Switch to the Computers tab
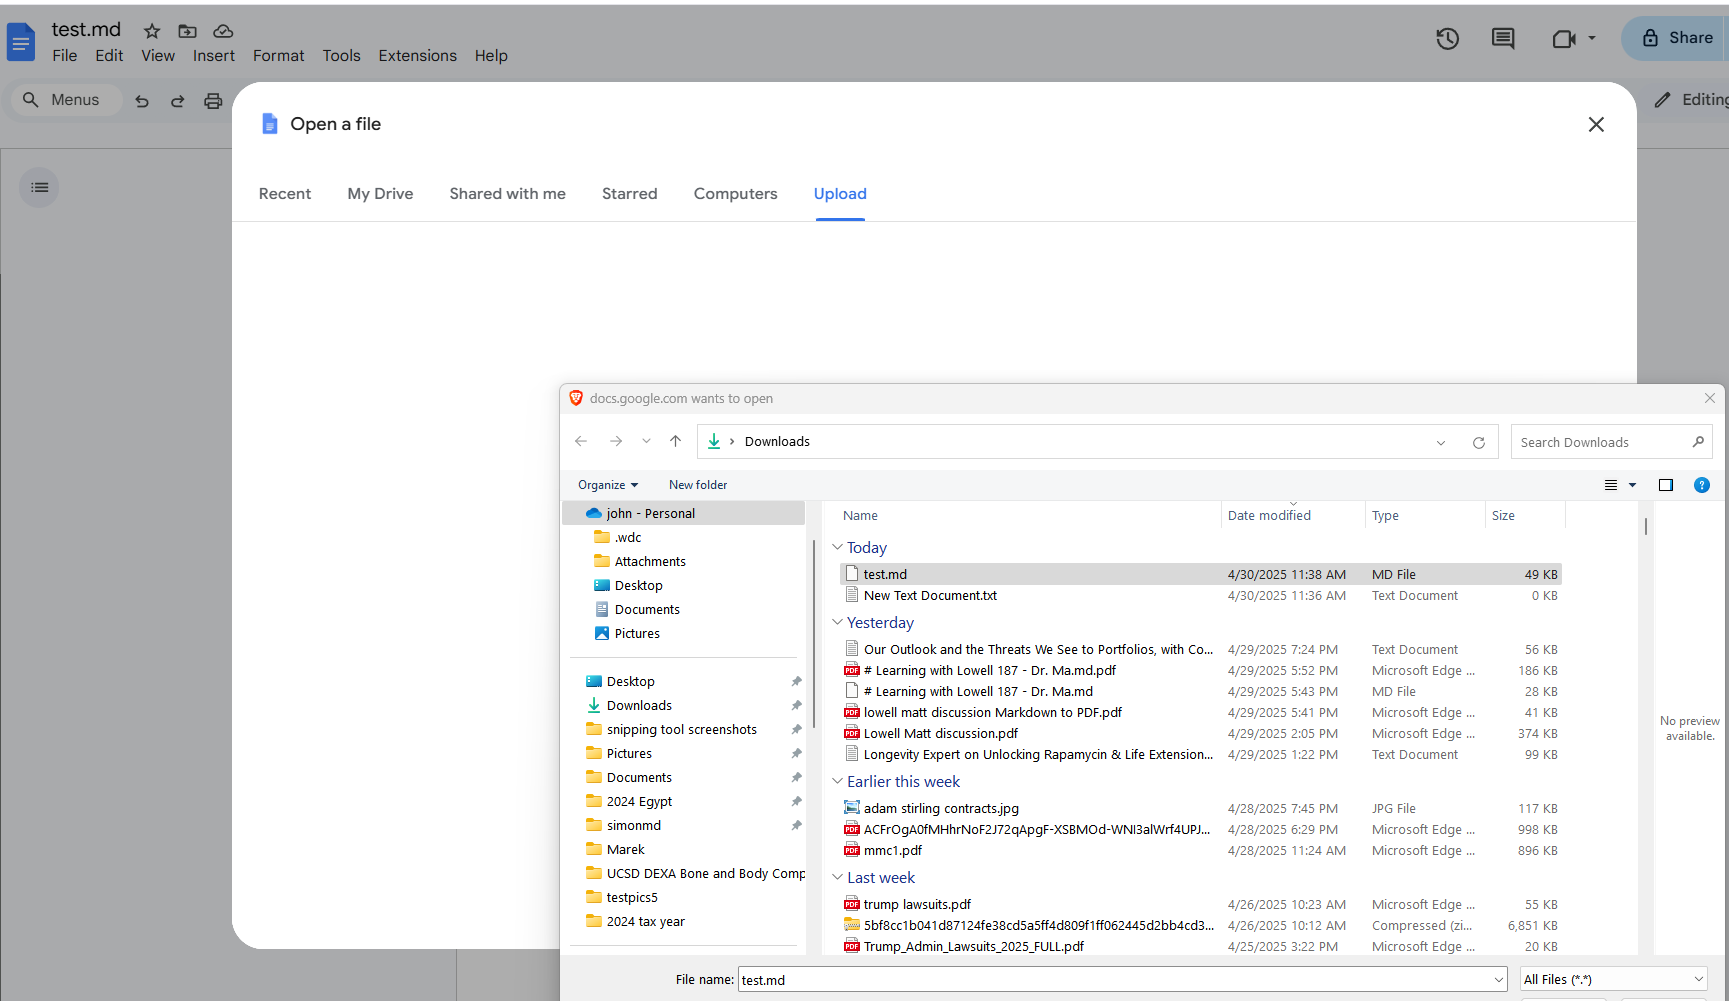The width and height of the screenshot is (1729, 1001). pyautogui.click(x=735, y=194)
